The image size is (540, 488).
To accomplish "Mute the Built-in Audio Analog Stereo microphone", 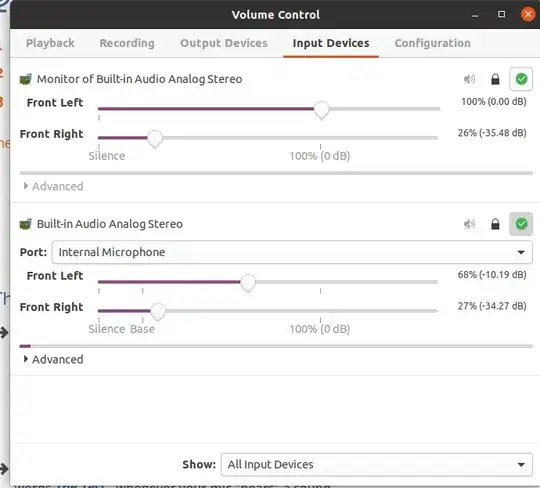I will pyautogui.click(x=469, y=224).
